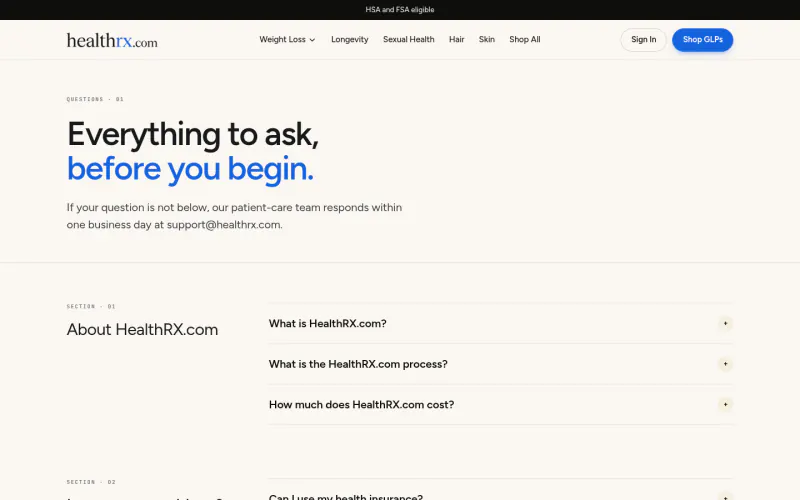
Task: Expand 'How much does HealthRX.com cost?' question
Action: pyautogui.click(x=501, y=405)
